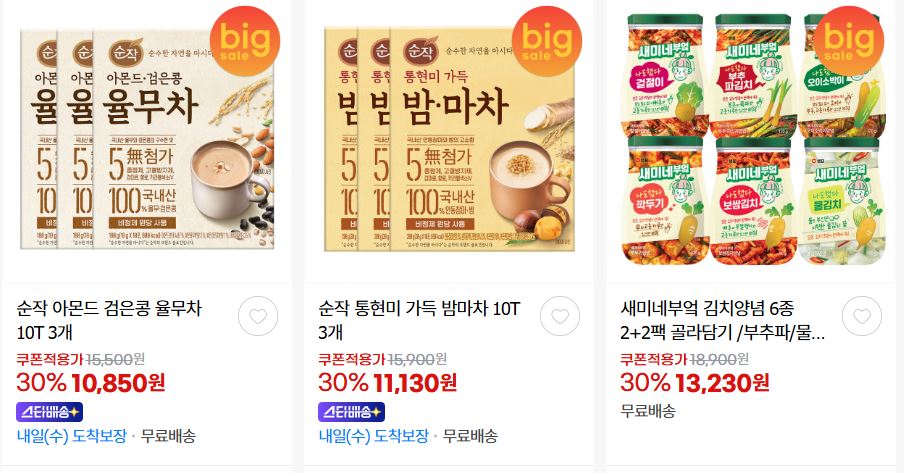Viewport: 904px width, 473px height.
Task: Open 순작 아몬드 검은콩 율무차 10T 3개 title
Action: [109, 320]
